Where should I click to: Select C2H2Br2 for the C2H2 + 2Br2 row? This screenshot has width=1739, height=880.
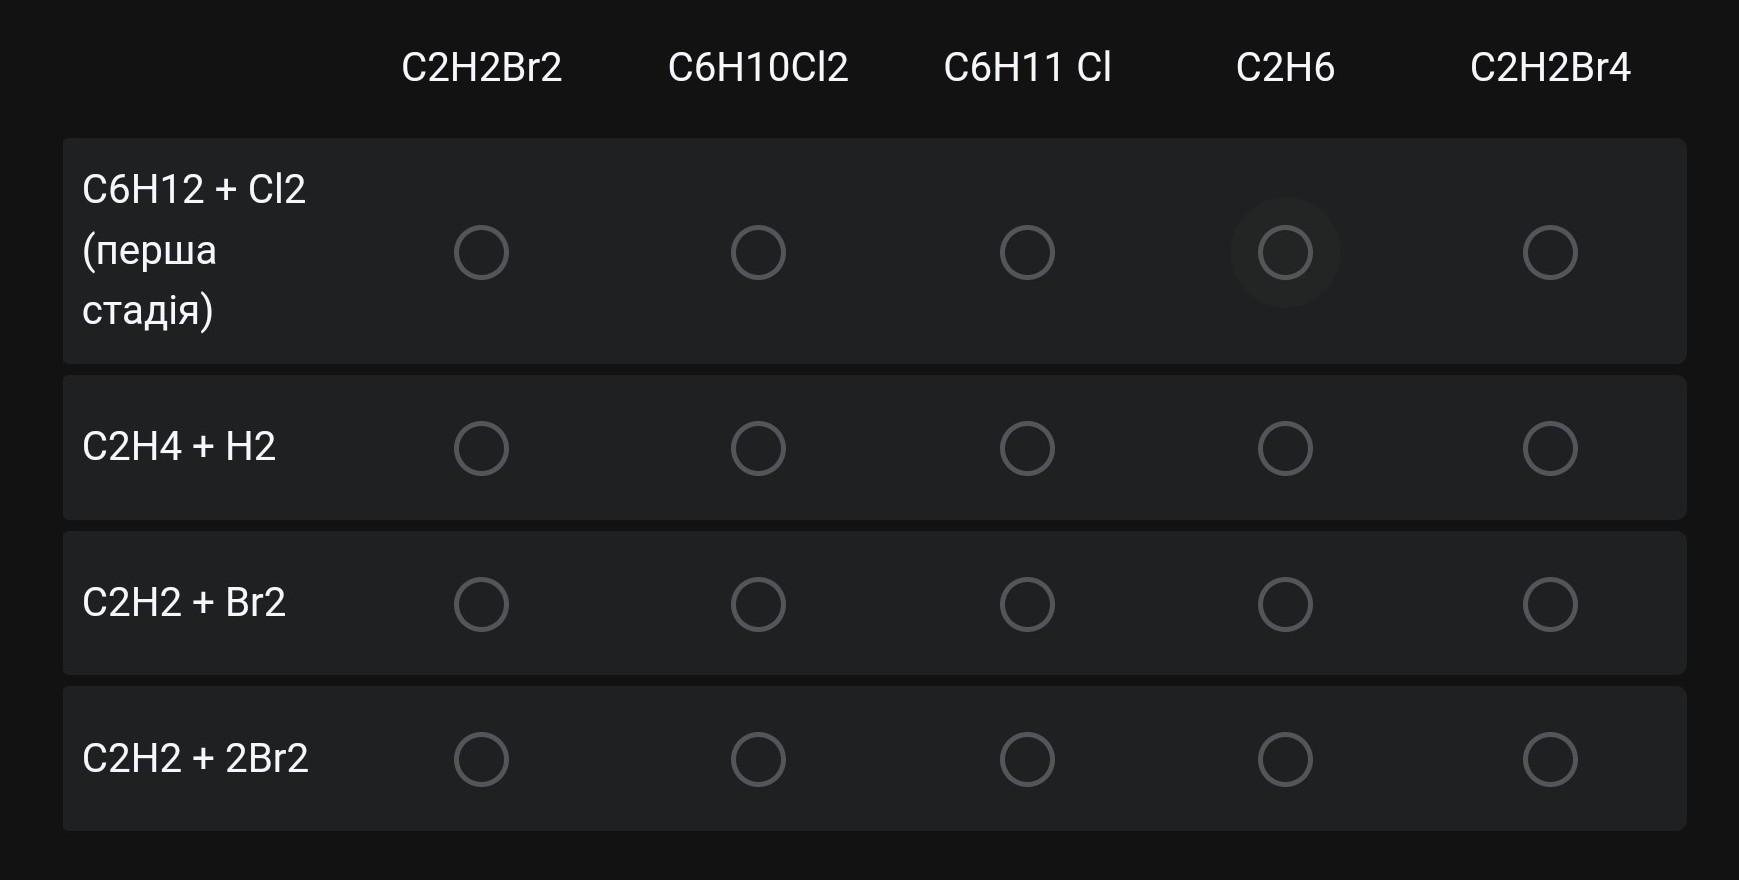pos(481,760)
